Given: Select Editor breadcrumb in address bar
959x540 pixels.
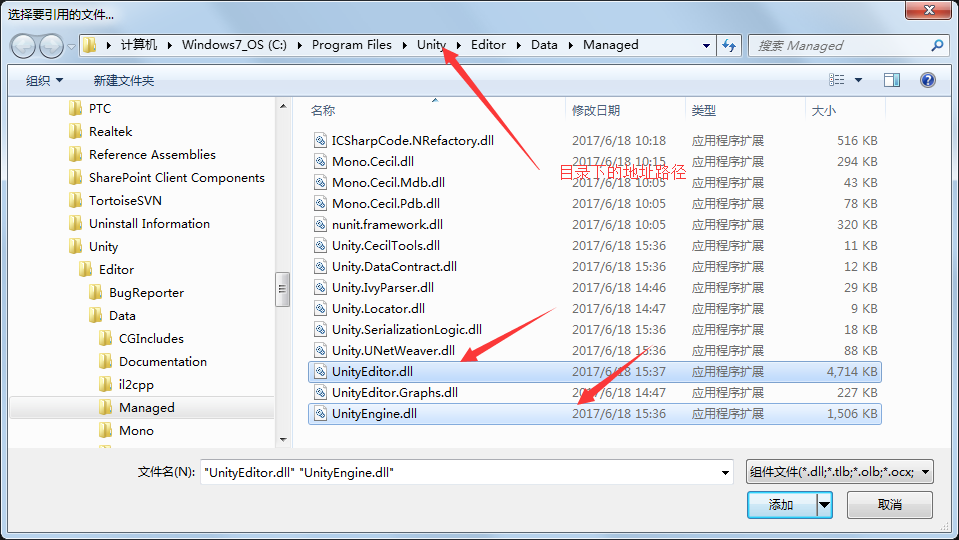Looking at the screenshot, I should click(x=488, y=45).
